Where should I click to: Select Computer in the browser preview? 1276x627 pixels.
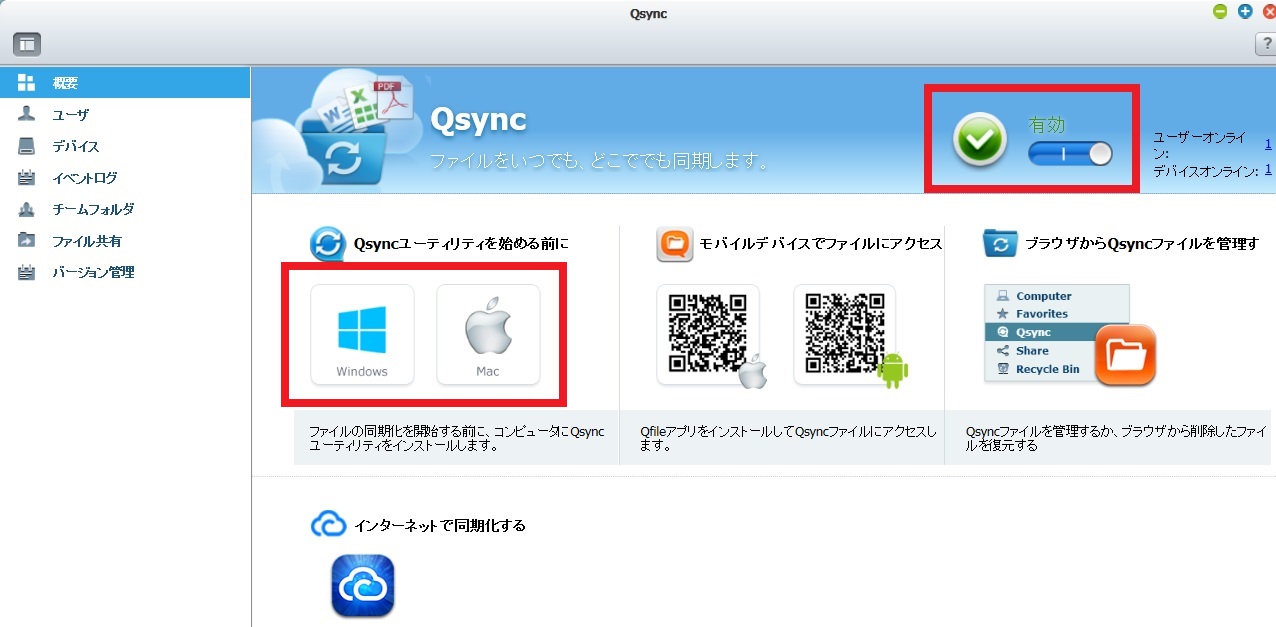click(x=1043, y=296)
